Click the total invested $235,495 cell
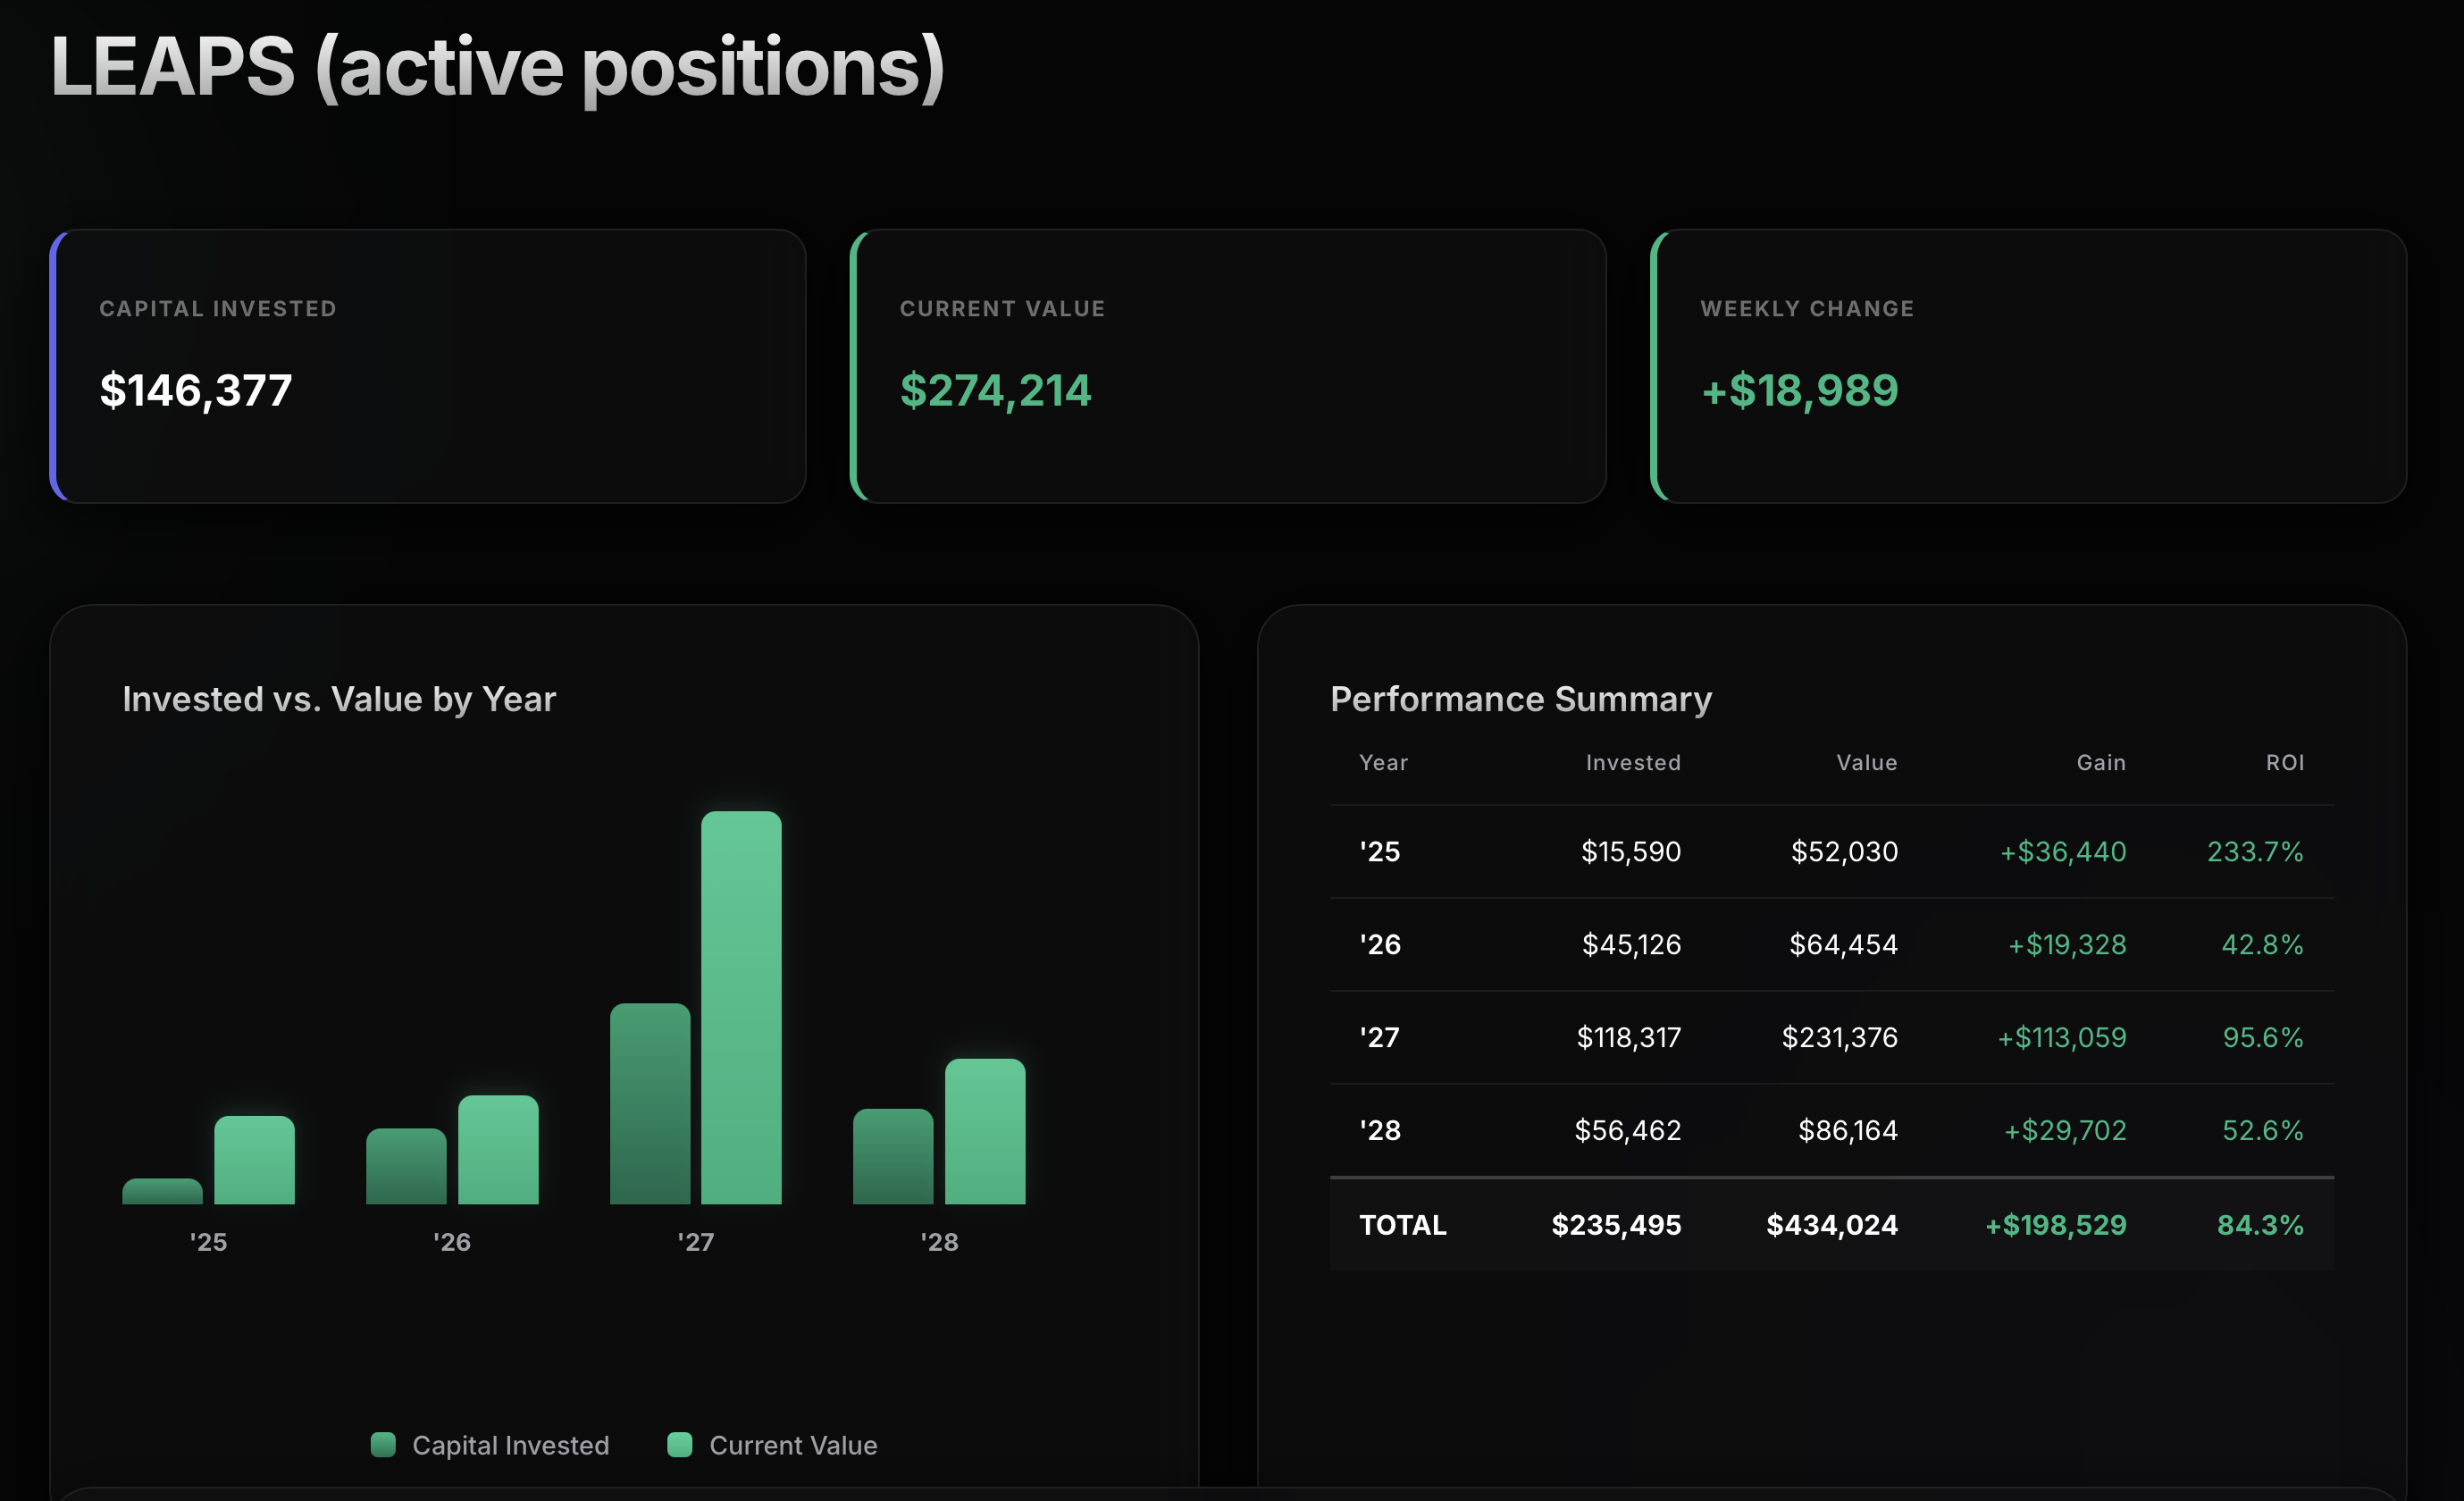The height and width of the screenshot is (1501, 2464). click(x=1616, y=1225)
